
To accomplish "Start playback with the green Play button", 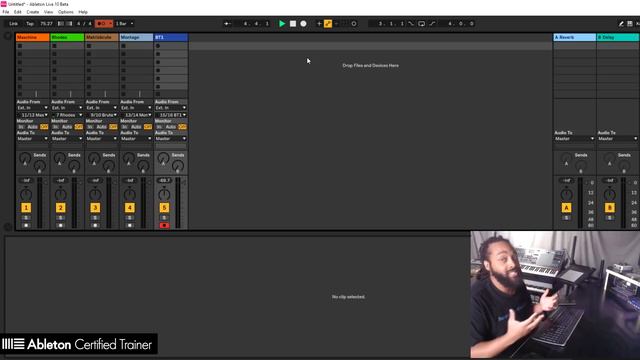I will (282, 24).
